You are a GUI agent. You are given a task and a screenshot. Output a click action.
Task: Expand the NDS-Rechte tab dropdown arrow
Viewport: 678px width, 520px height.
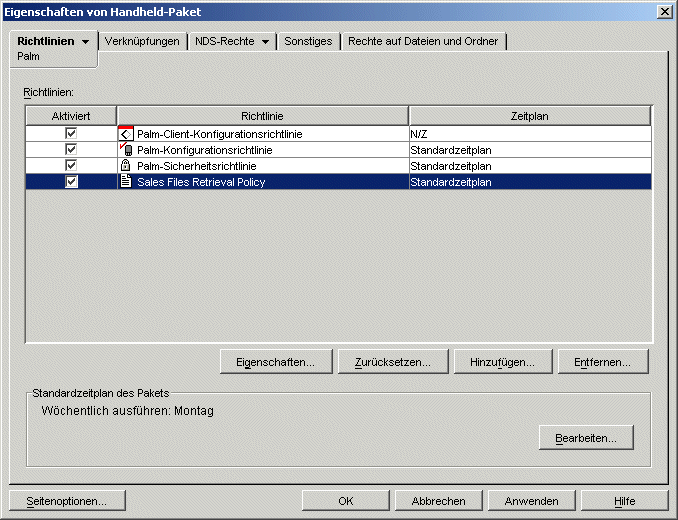point(265,42)
